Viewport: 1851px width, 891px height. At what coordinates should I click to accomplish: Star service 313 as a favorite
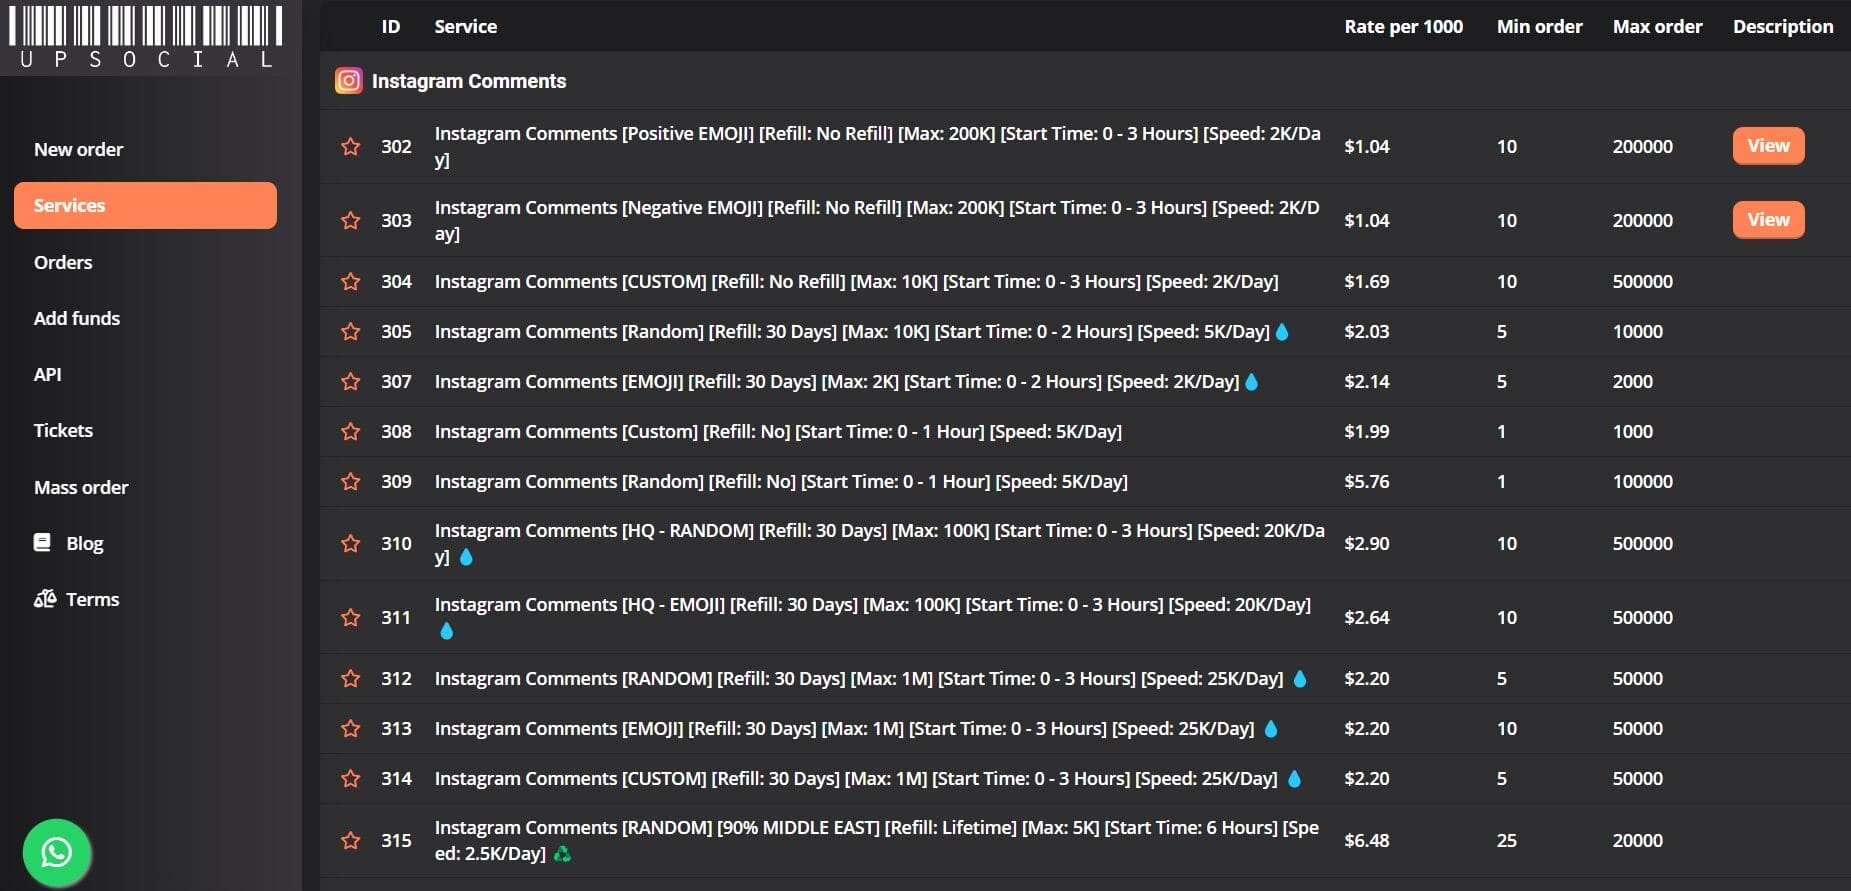click(351, 729)
